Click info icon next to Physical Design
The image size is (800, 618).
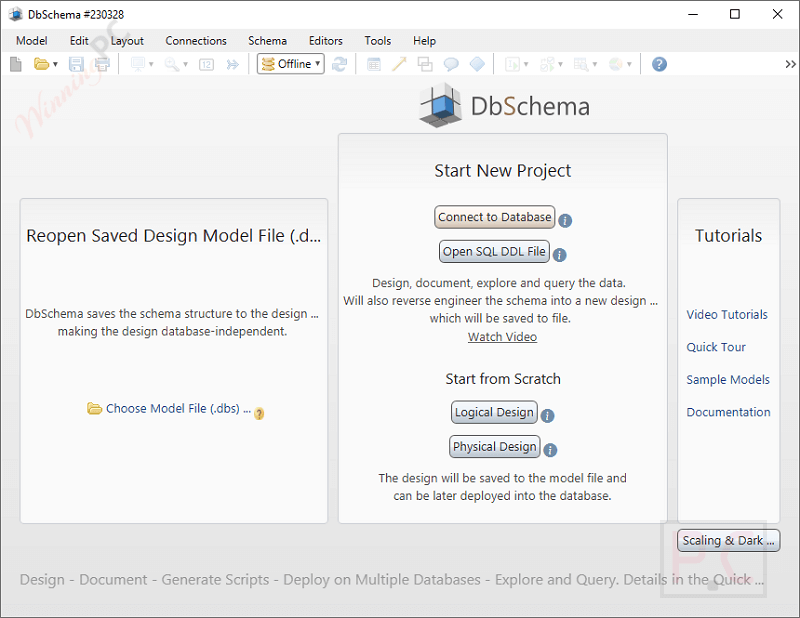tap(550, 450)
